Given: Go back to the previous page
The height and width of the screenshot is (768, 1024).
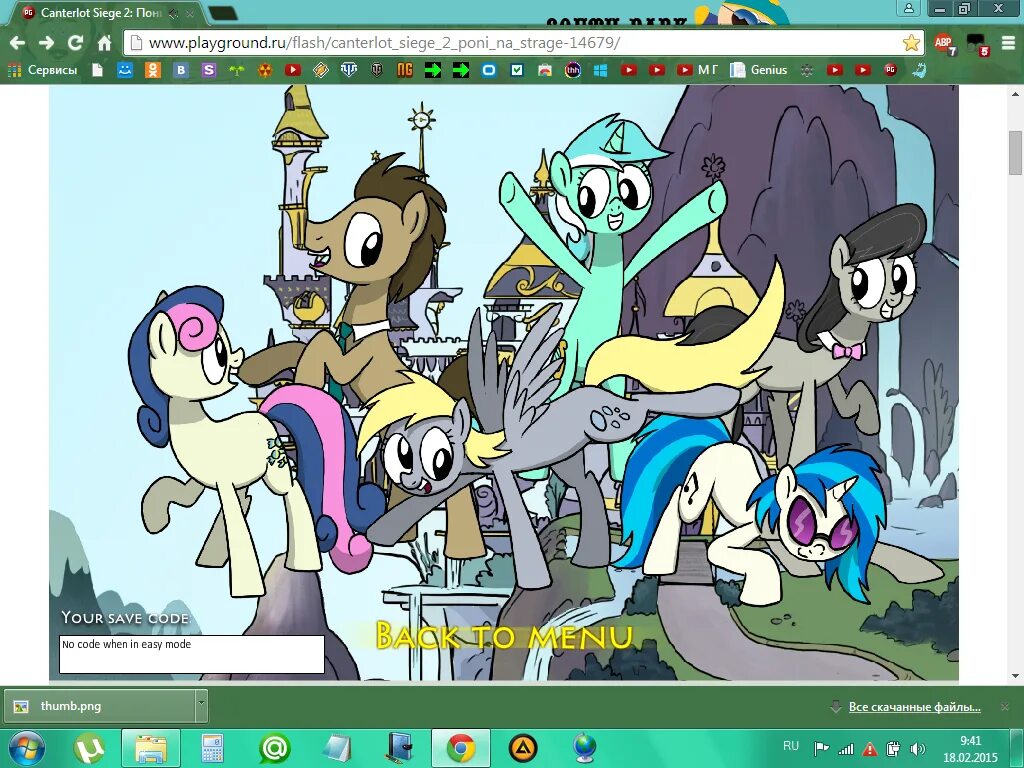Looking at the screenshot, I should tap(18, 43).
